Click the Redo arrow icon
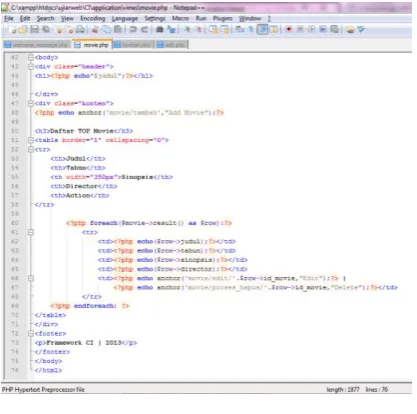This screenshot has width=417, height=414. tap(144, 30)
